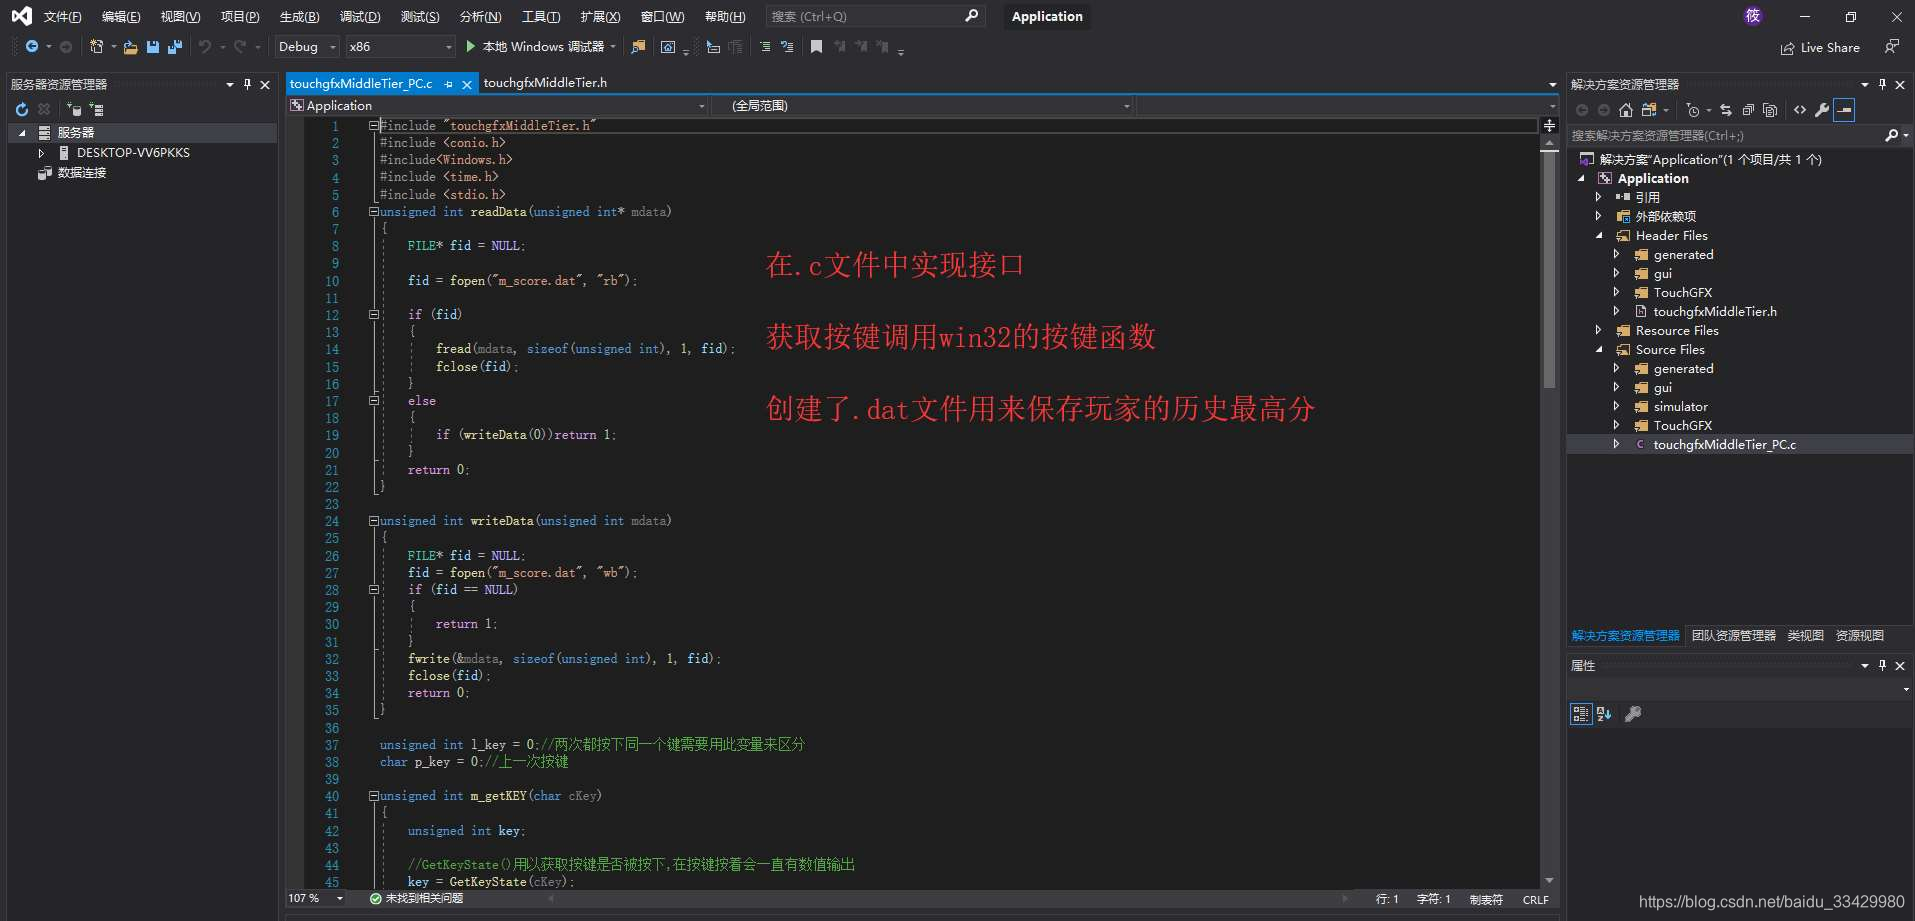Collapse the m_getKEY function code block
Image resolution: width=1915 pixels, height=921 pixels.
[x=373, y=796]
